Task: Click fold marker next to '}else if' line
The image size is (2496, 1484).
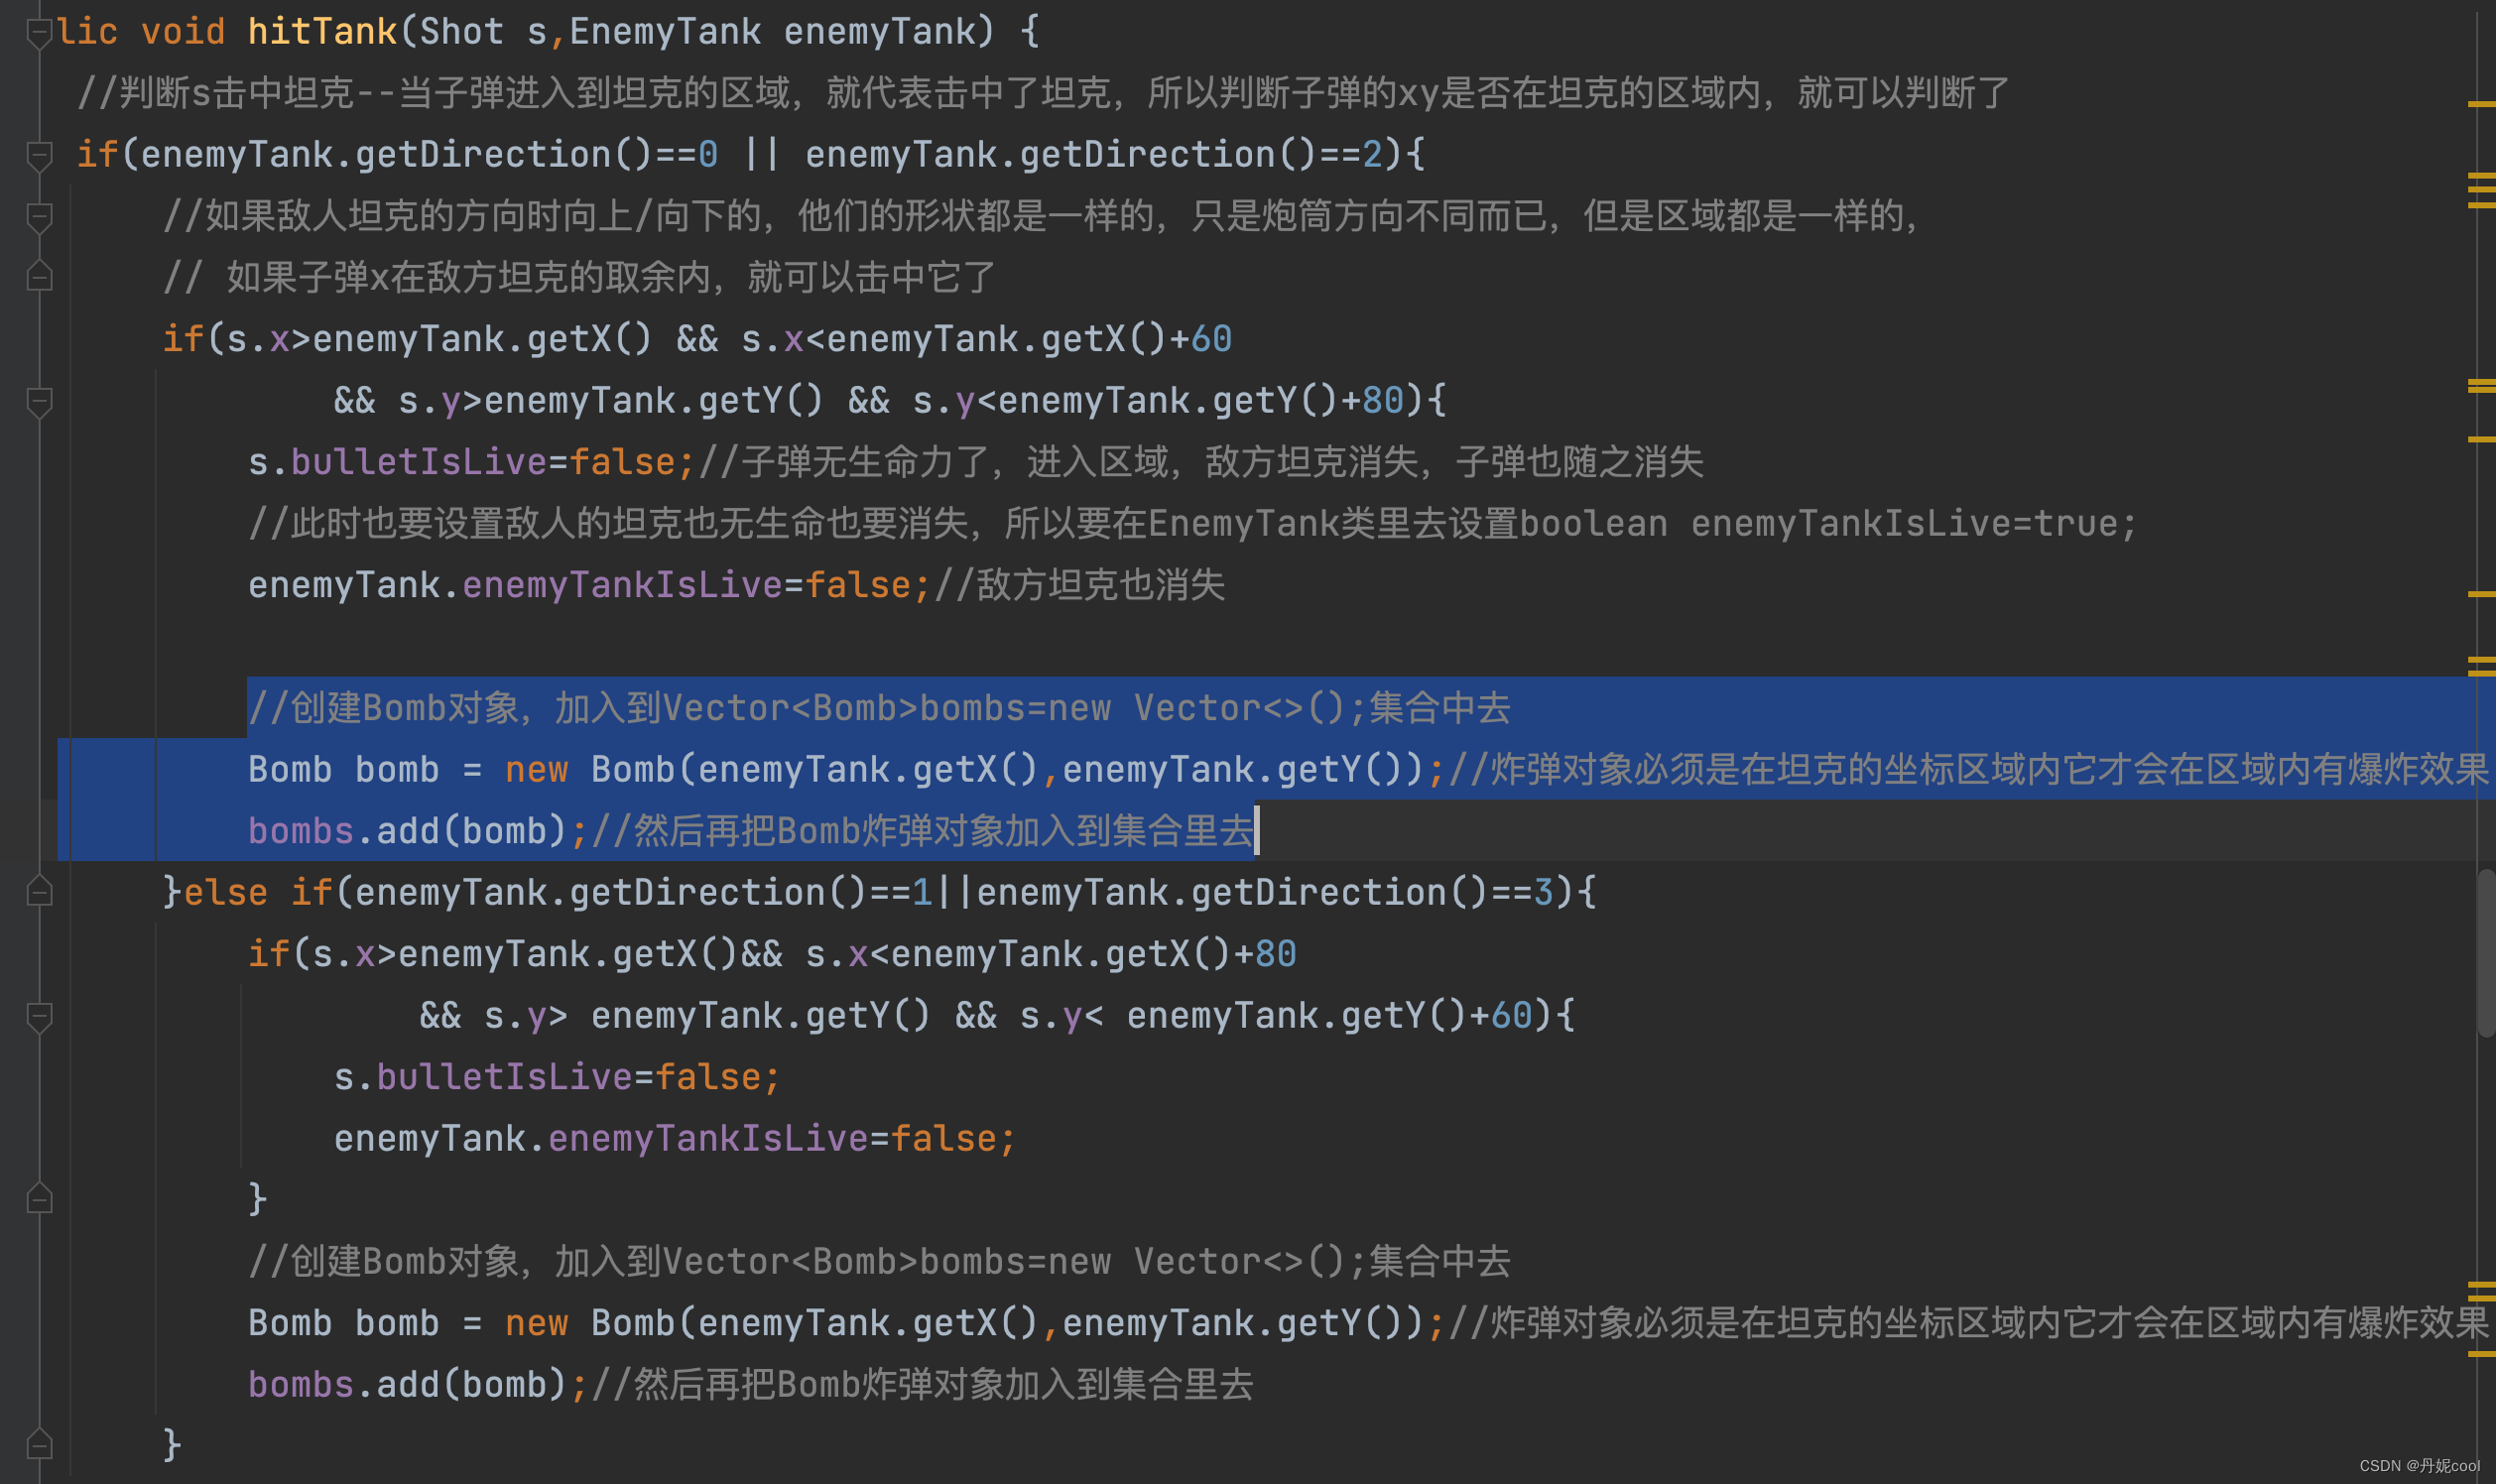Action: pyautogui.click(x=39, y=891)
